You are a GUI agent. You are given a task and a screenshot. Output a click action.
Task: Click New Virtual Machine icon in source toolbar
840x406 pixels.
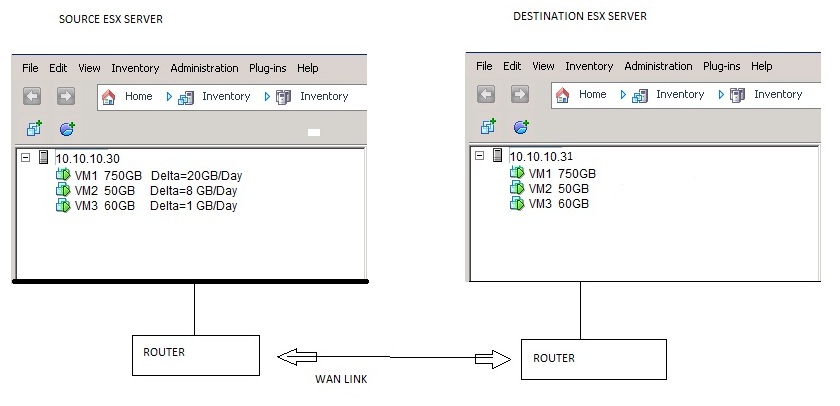tap(34, 129)
